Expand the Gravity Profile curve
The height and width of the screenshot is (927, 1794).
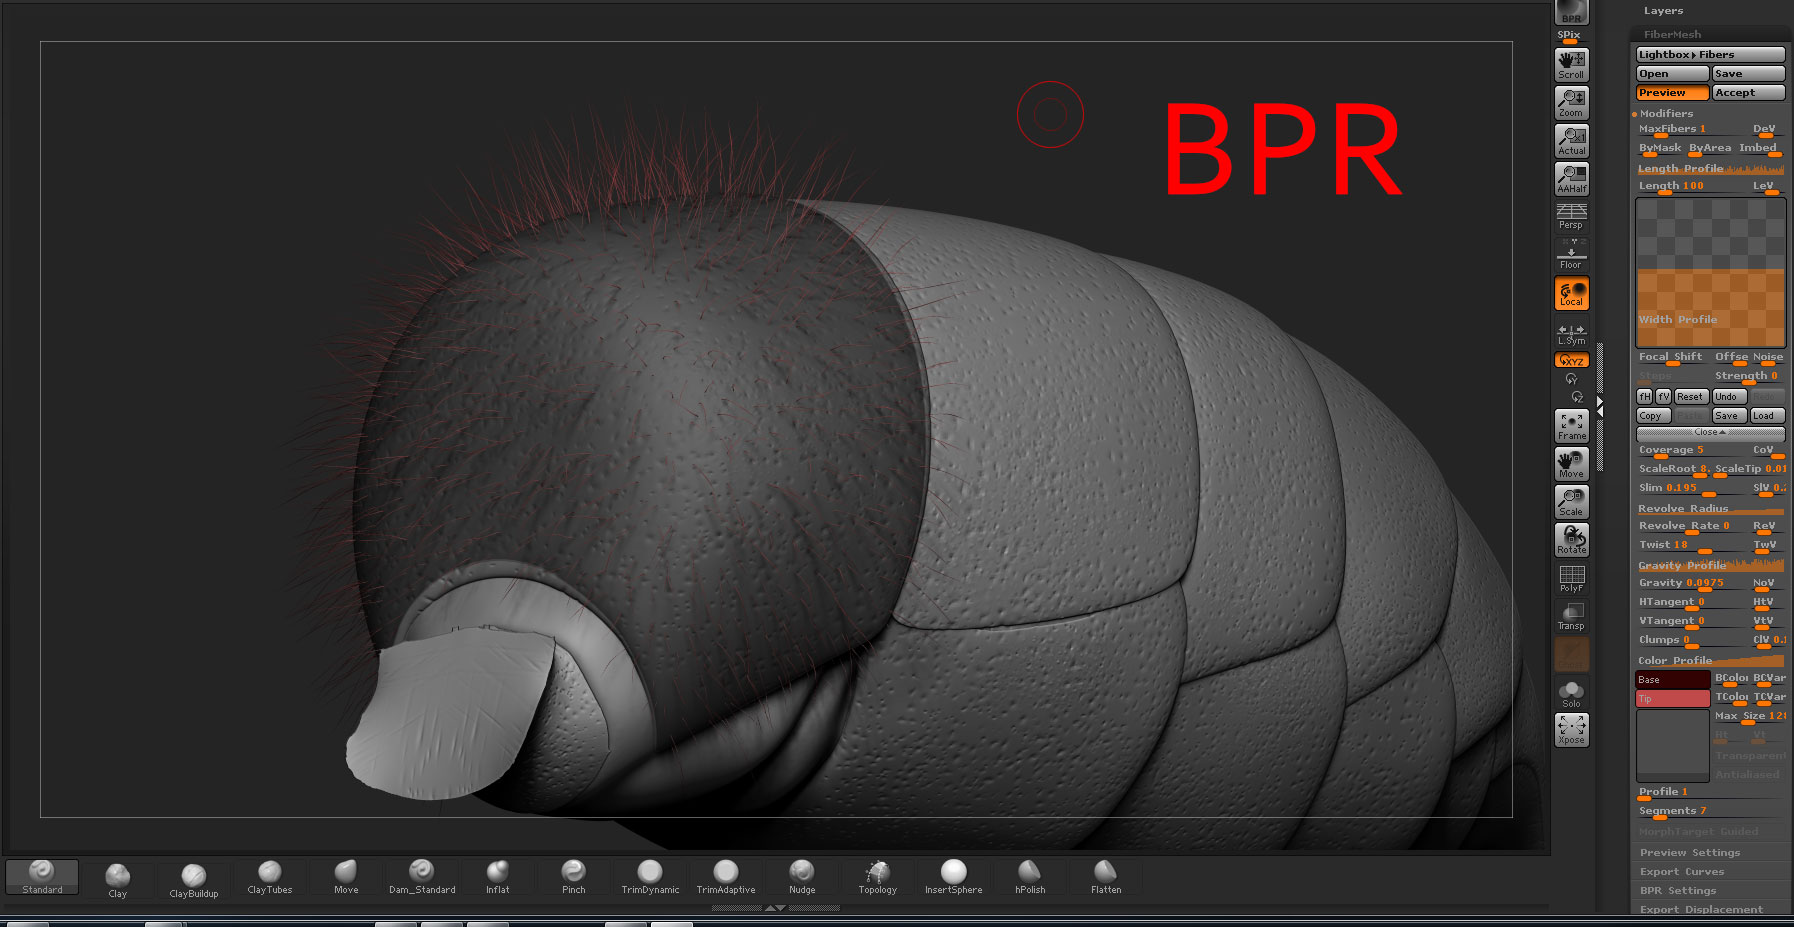(1710, 565)
